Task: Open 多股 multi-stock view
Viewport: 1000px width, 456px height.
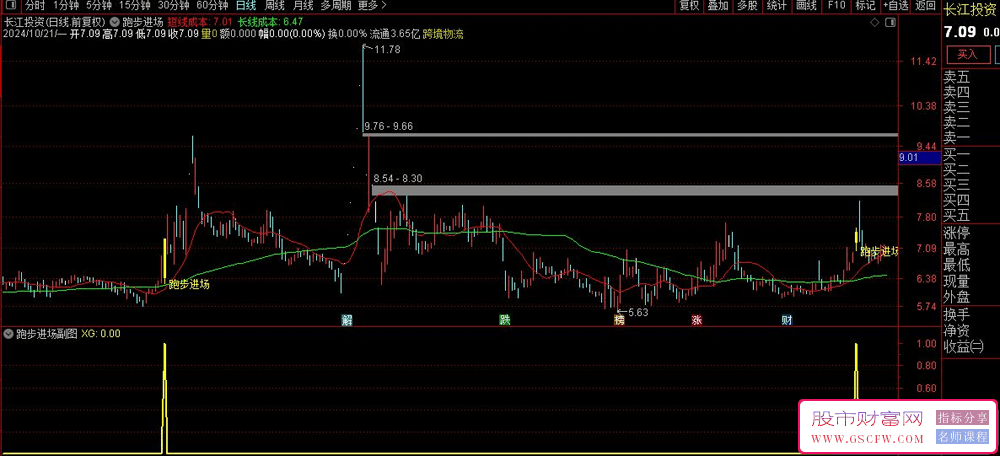Action: click(747, 6)
